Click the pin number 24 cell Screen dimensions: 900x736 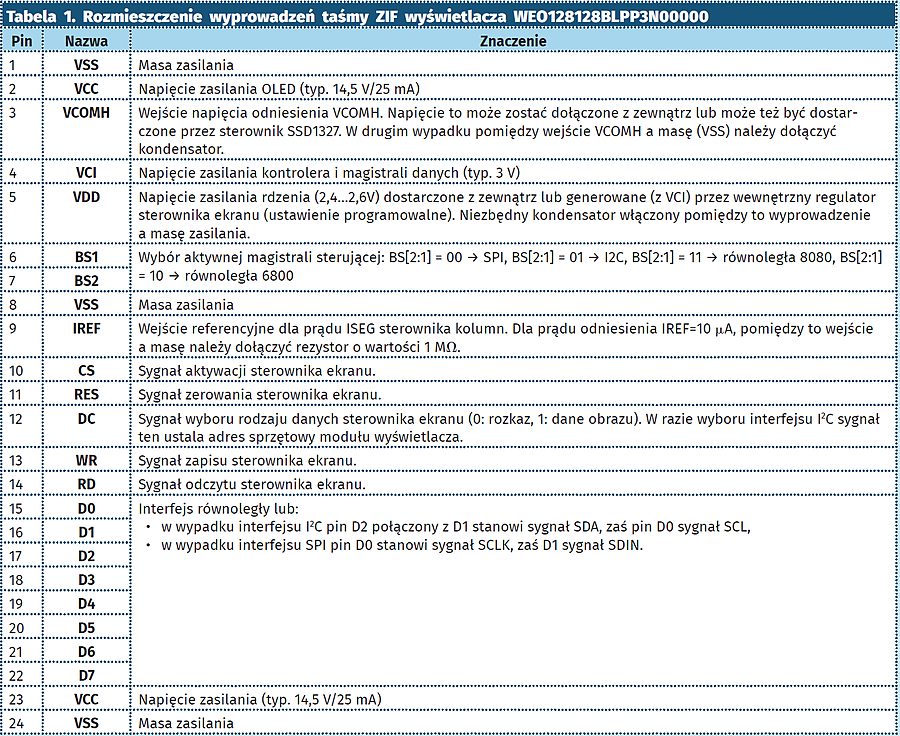(x=21, y=723)
